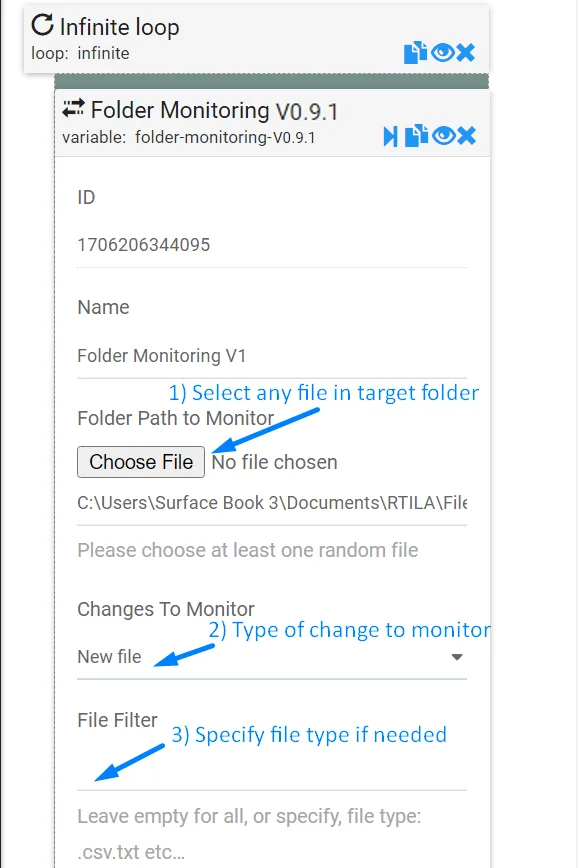Duplicate the Infinite loop command
The height and width of the screenshot is (868, 578).
[x=415, y=53]
